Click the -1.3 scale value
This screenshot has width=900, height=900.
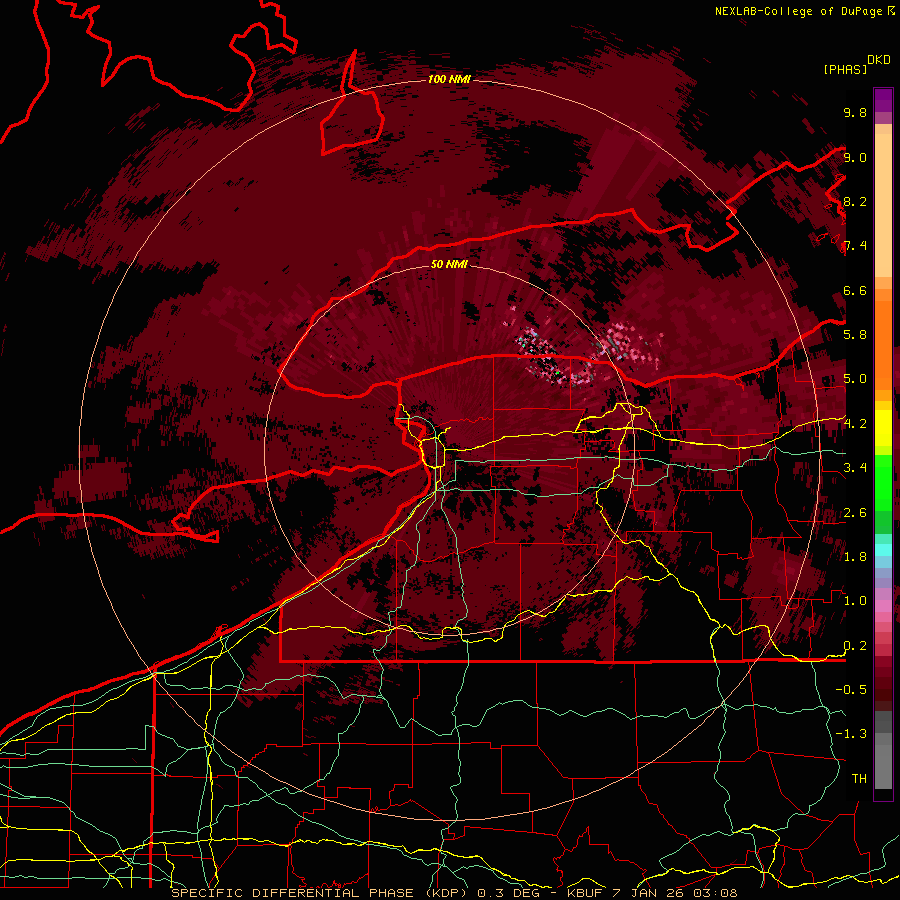click(x=851, y=734)
